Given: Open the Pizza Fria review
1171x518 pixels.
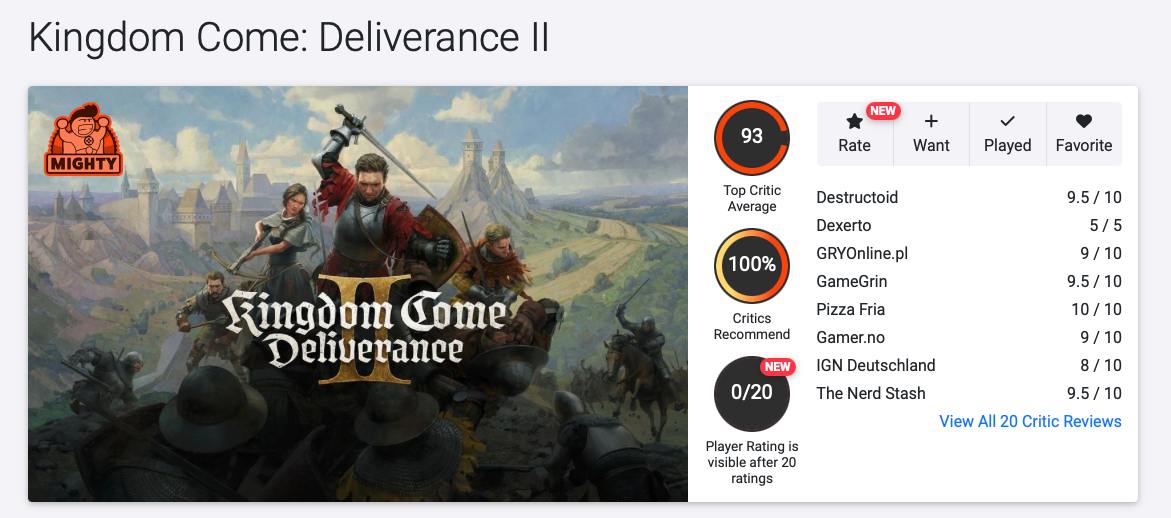Looking at the screenshot, I should click(x=851, y=309).
